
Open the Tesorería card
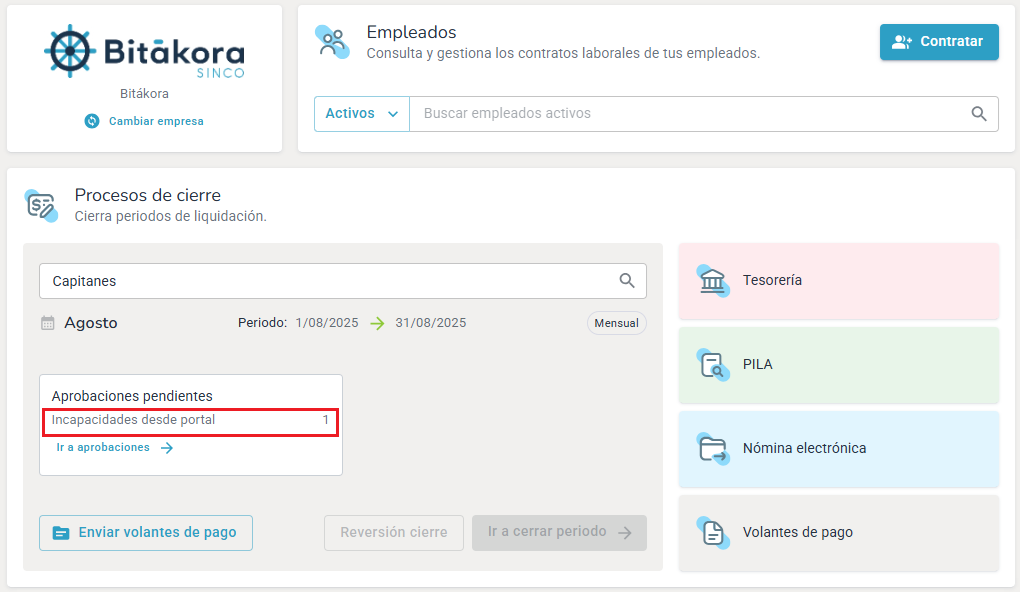[838, 281]
